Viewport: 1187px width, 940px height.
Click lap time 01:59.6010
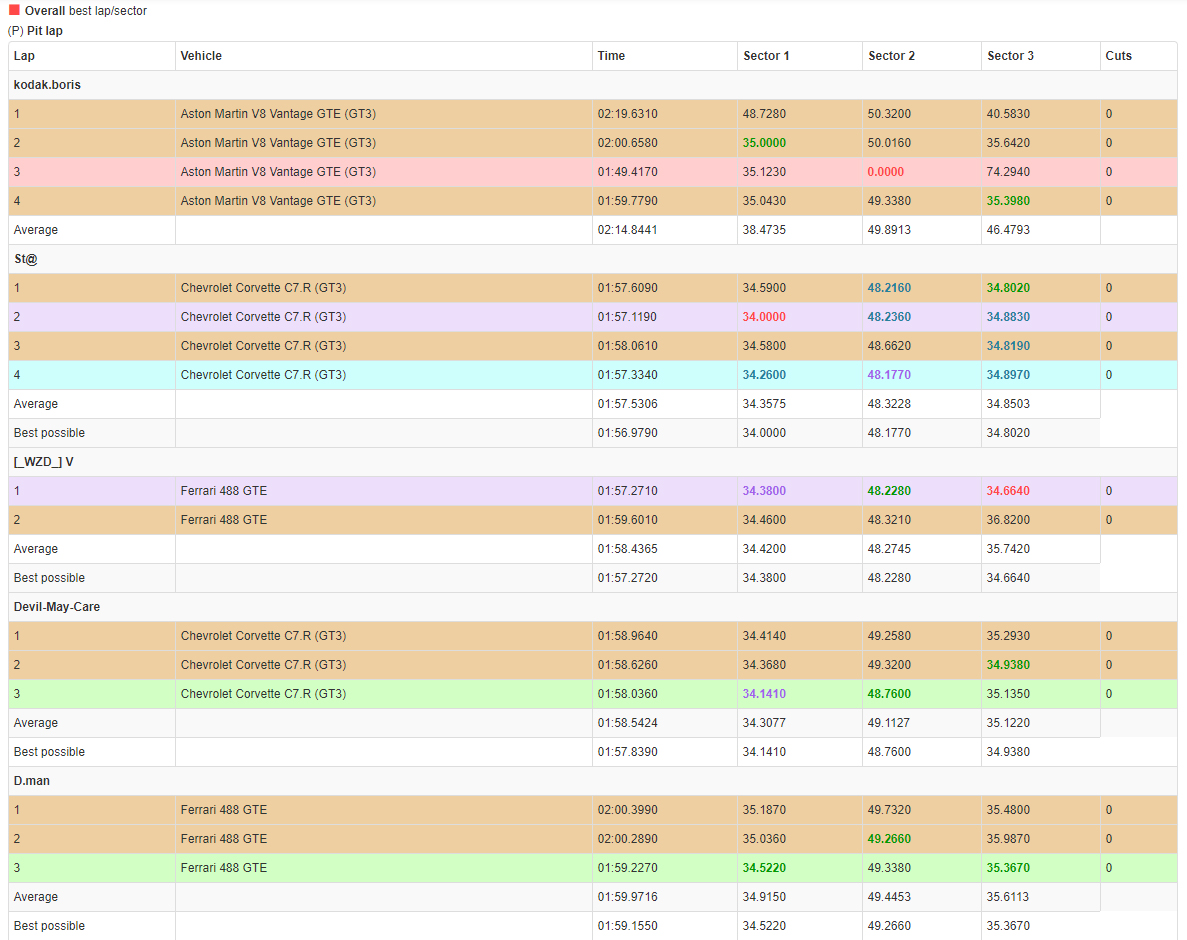click(628, 520)
